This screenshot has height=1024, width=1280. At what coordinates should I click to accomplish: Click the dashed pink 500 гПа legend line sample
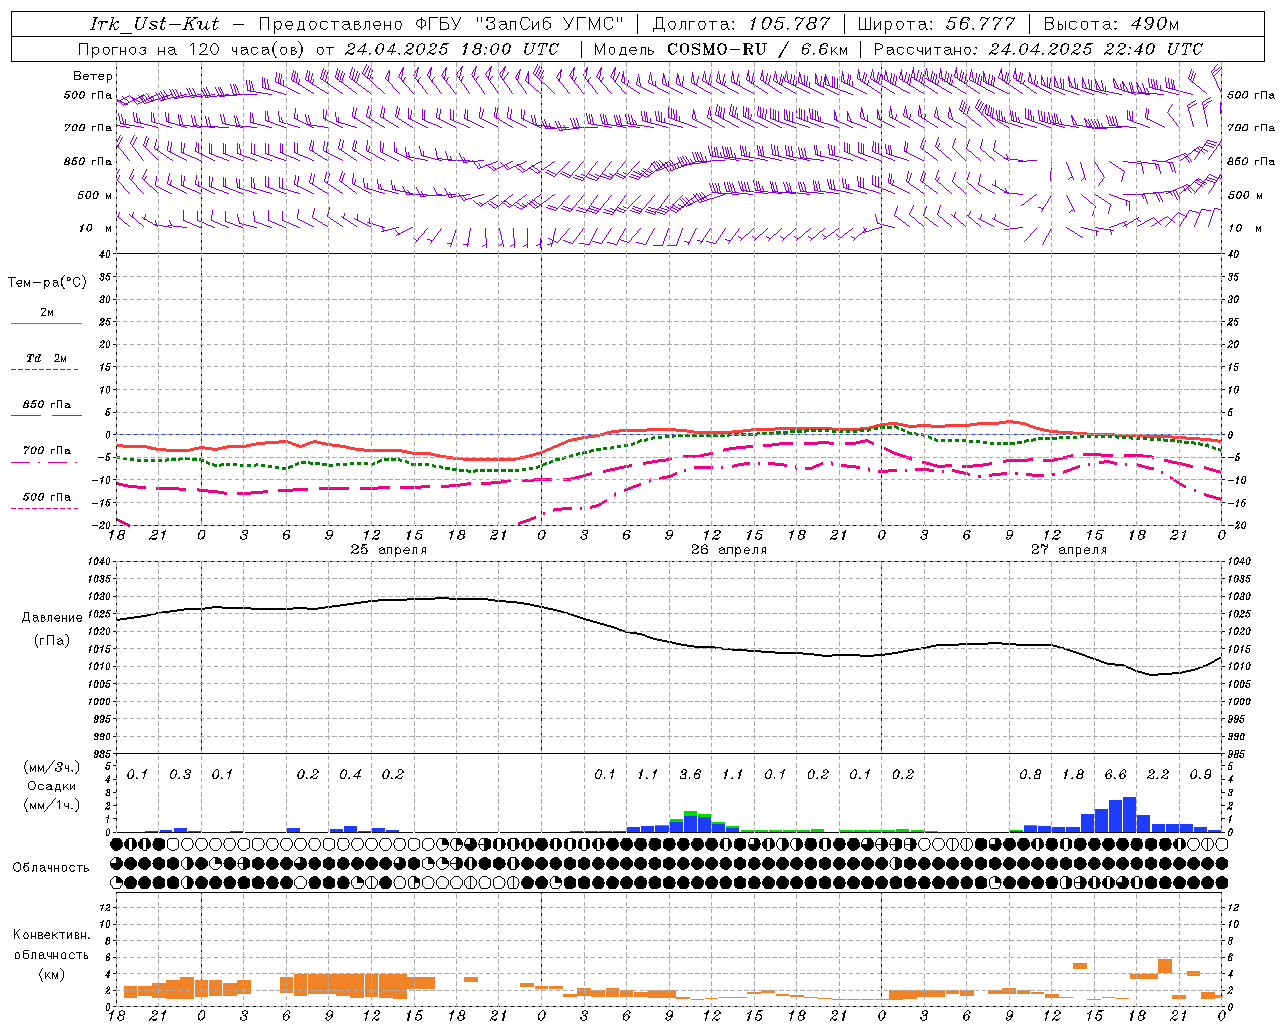(x=44, y=509)
